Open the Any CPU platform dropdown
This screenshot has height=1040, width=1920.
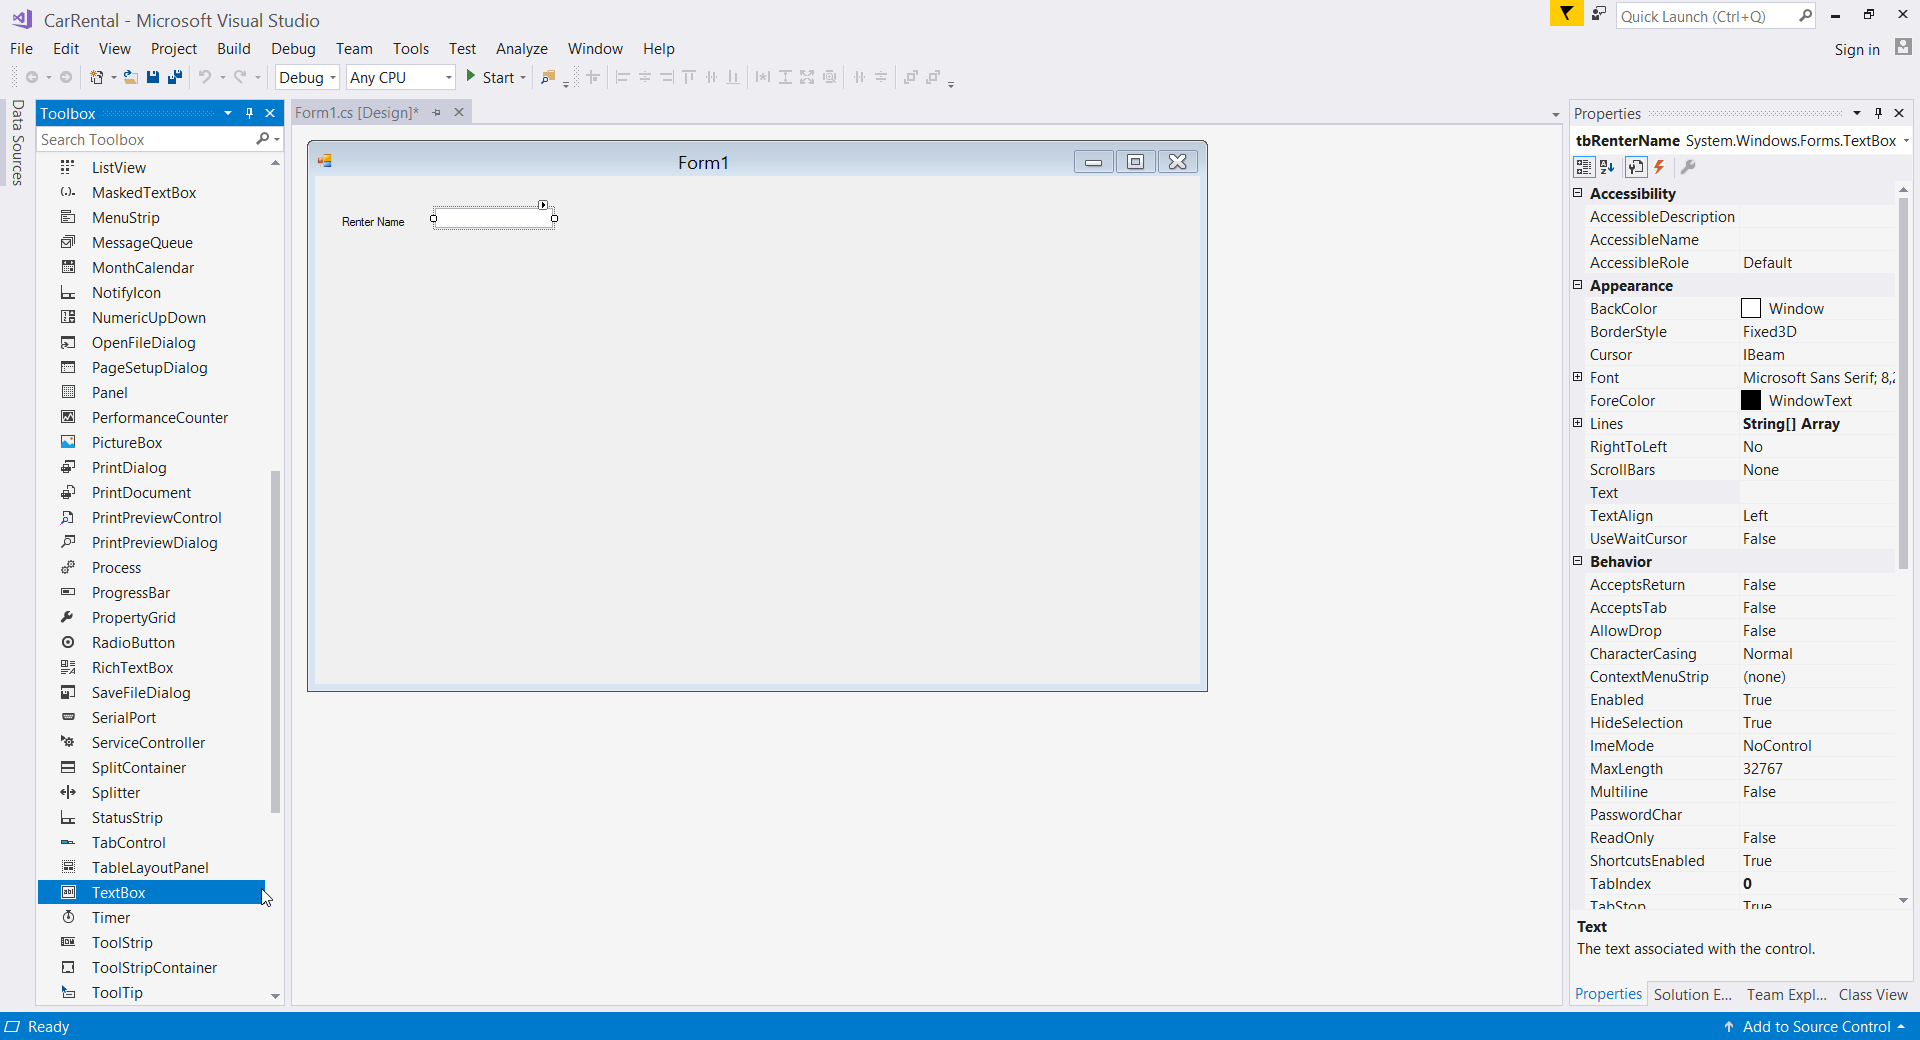point(447,77)
